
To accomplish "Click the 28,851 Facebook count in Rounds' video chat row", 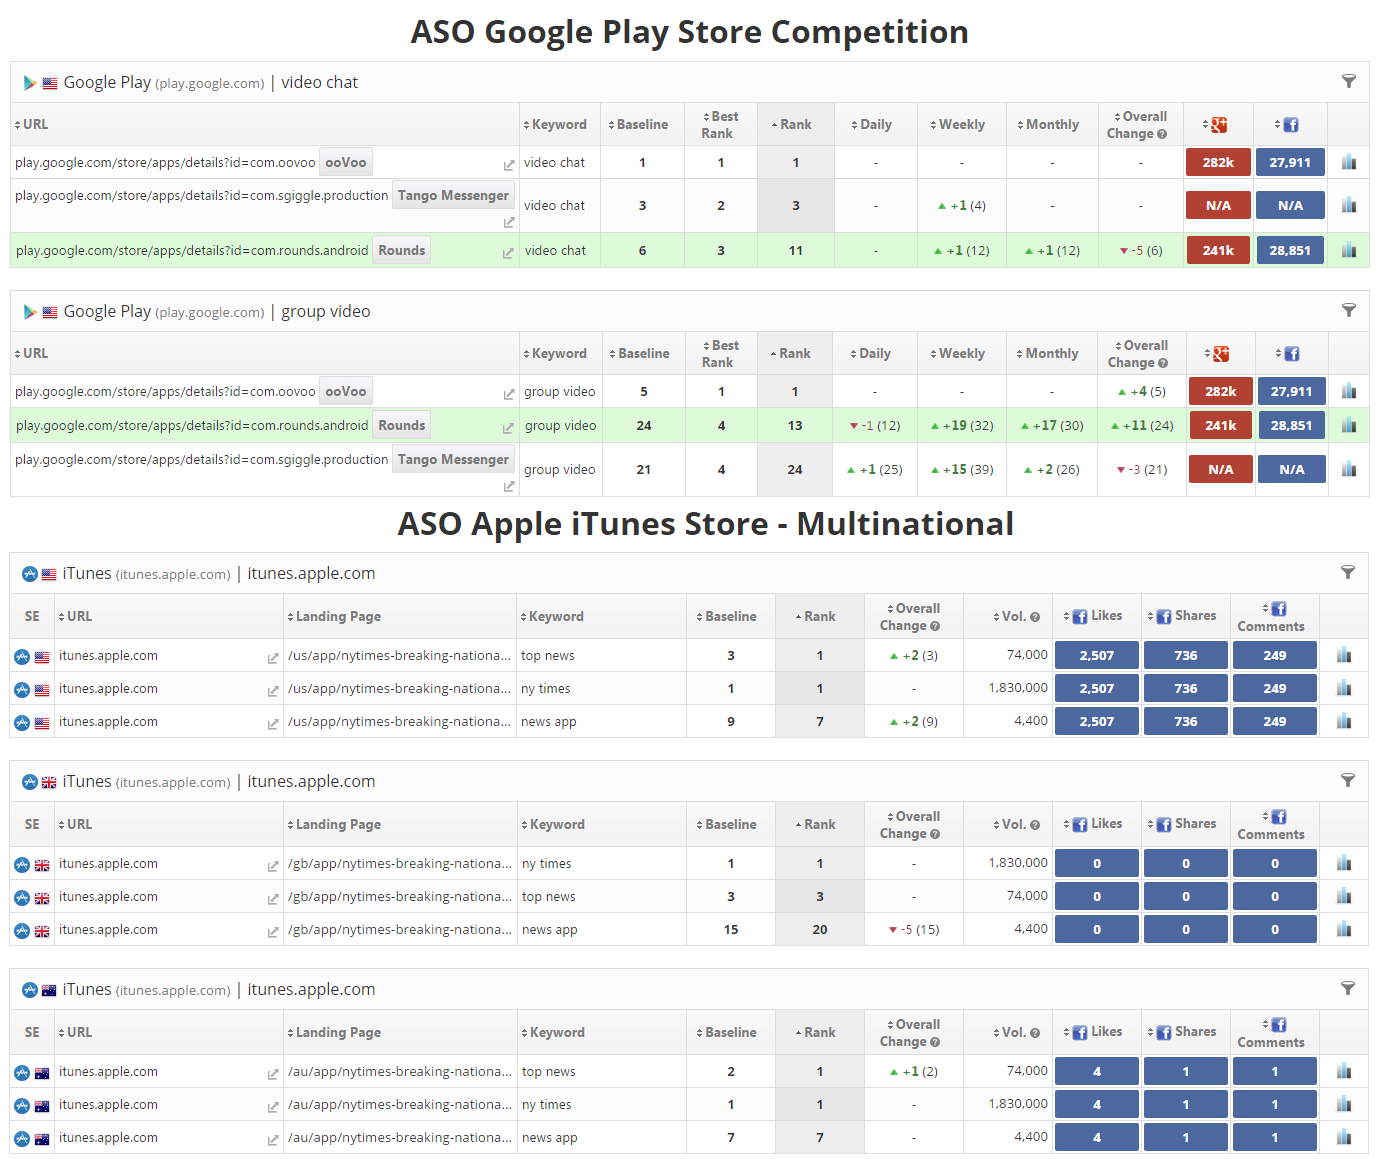I will (1290, 250).
